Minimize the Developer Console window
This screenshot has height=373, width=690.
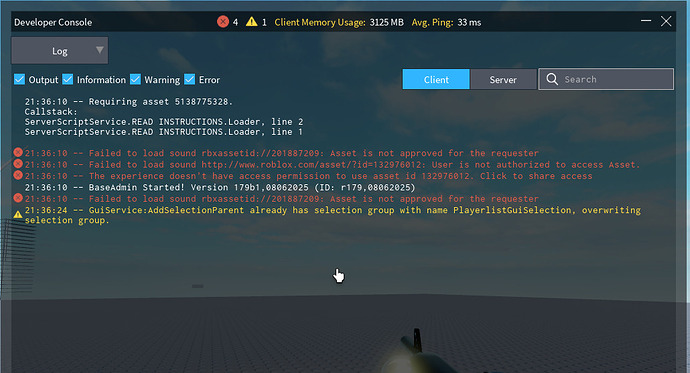coord(646,21)
